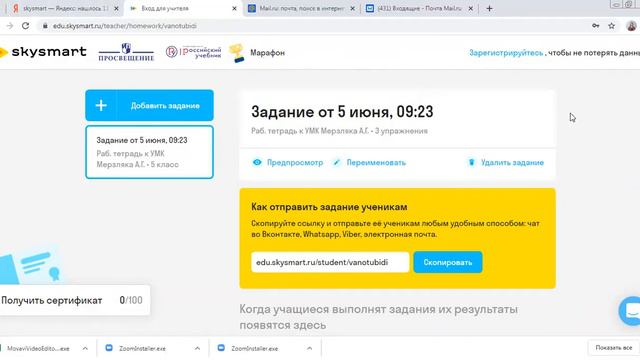Close the Mail.ru почта tab
This screenshot has height=360, width=640.
click(353, 8)
